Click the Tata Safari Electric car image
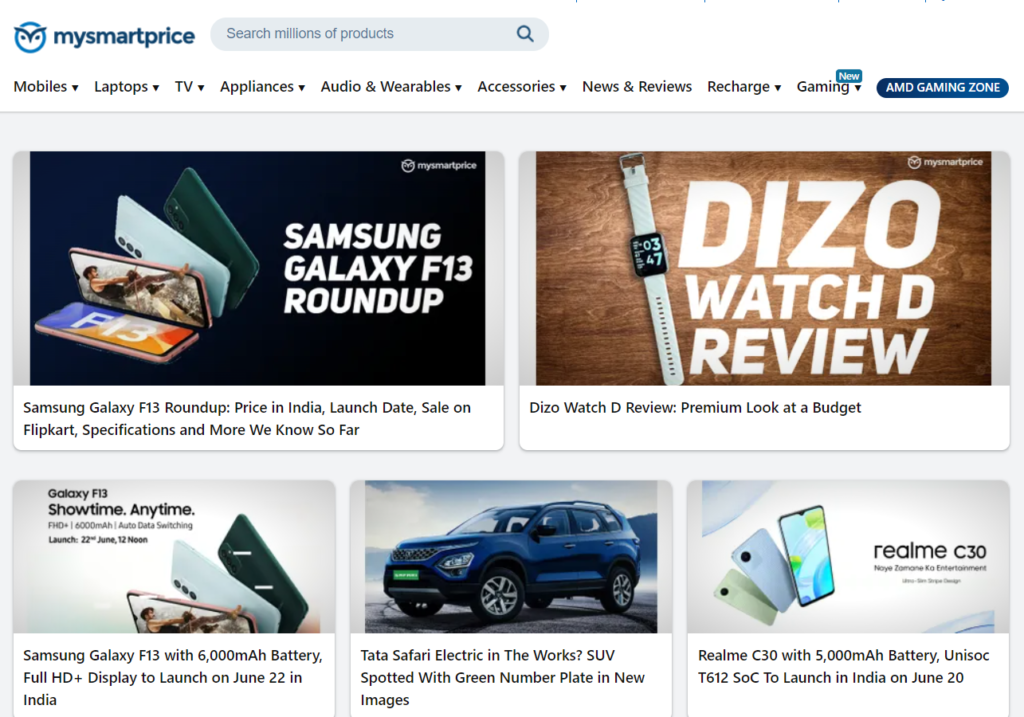 pyautogui.click(x=511, y=556)
